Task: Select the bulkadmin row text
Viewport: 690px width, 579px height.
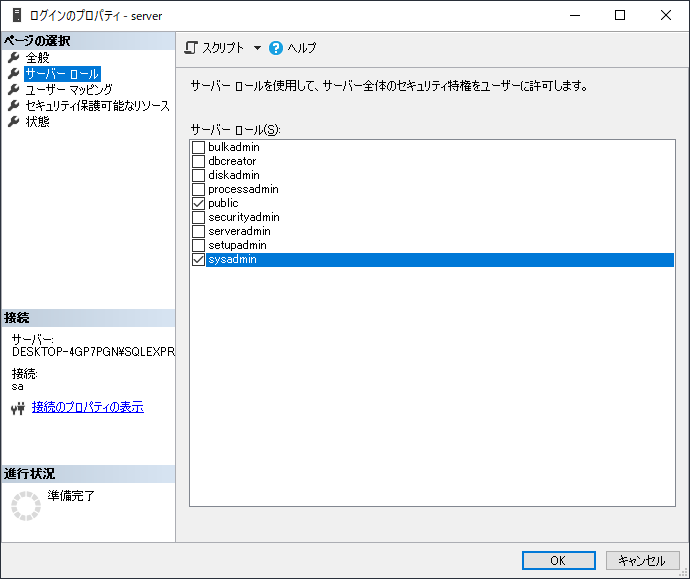Action: (234, 147)
